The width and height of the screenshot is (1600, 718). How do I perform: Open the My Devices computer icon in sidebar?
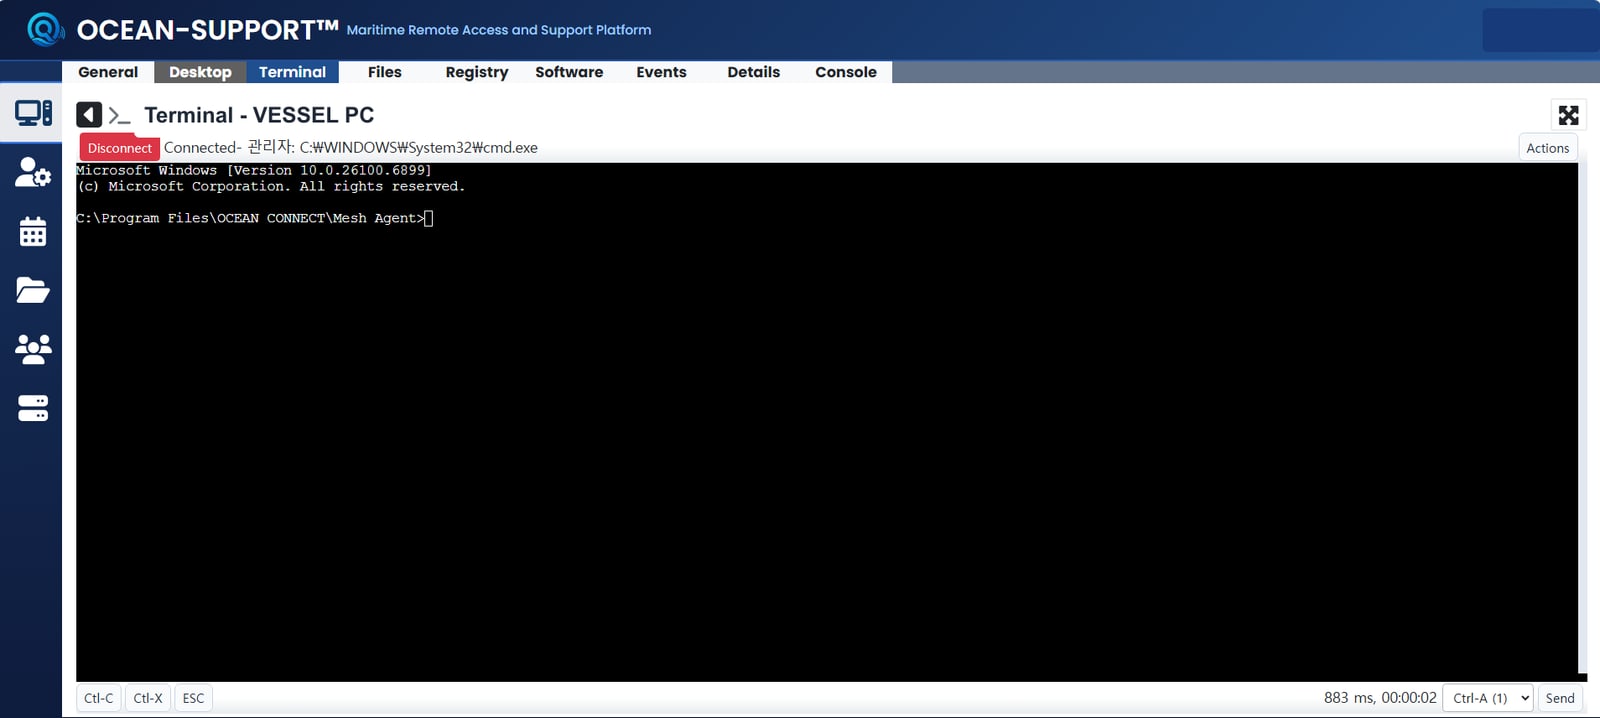point(33,113)
